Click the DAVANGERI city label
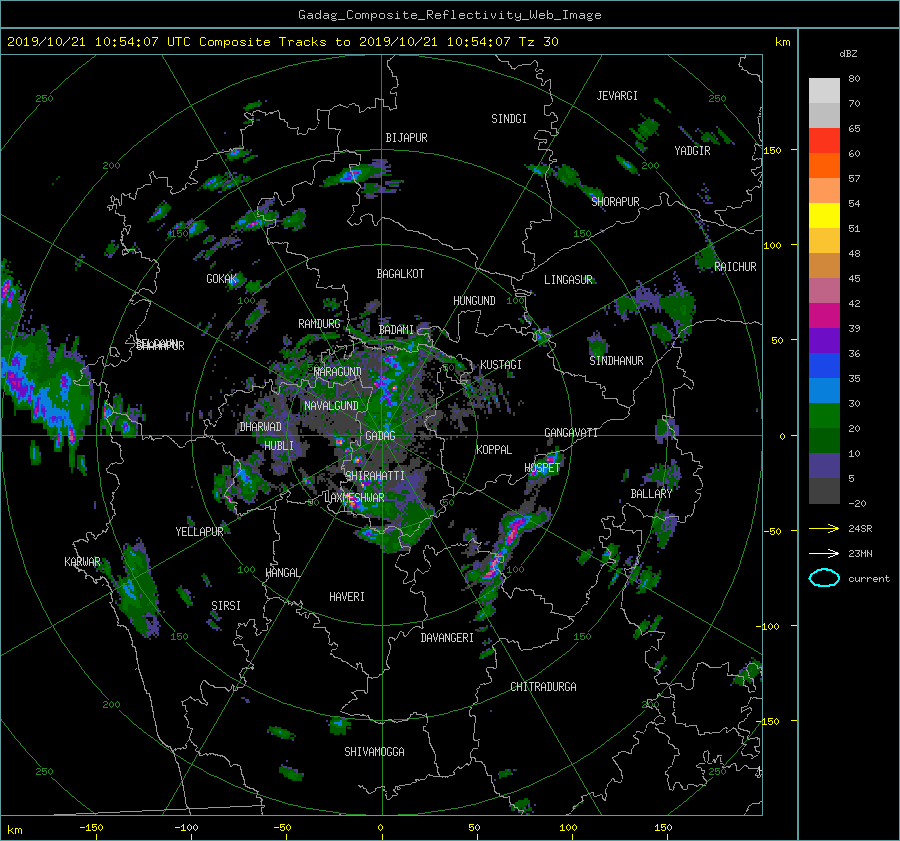900x841 pixels. pyautogui.click(x=447, y=638)
